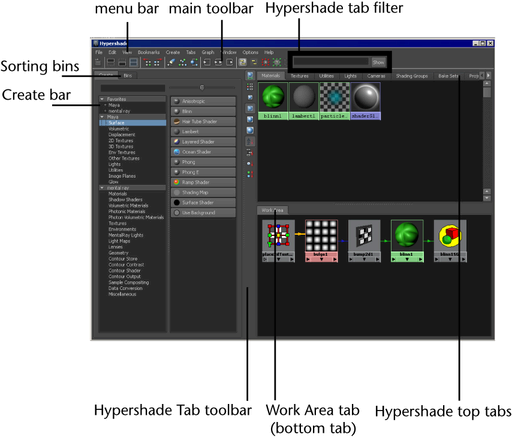
Task: Collapse the mental ray category tree
Action: [102, 188]
